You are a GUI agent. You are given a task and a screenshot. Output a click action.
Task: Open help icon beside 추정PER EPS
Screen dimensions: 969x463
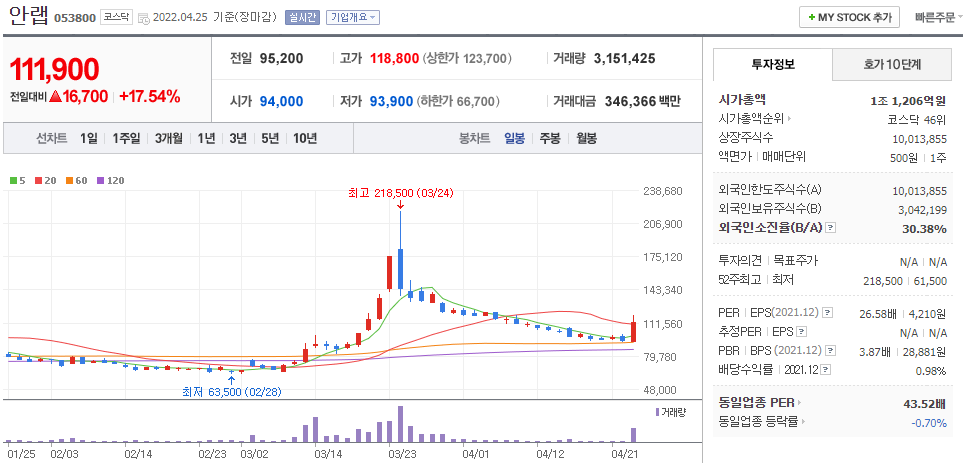(x=802, y=332)
